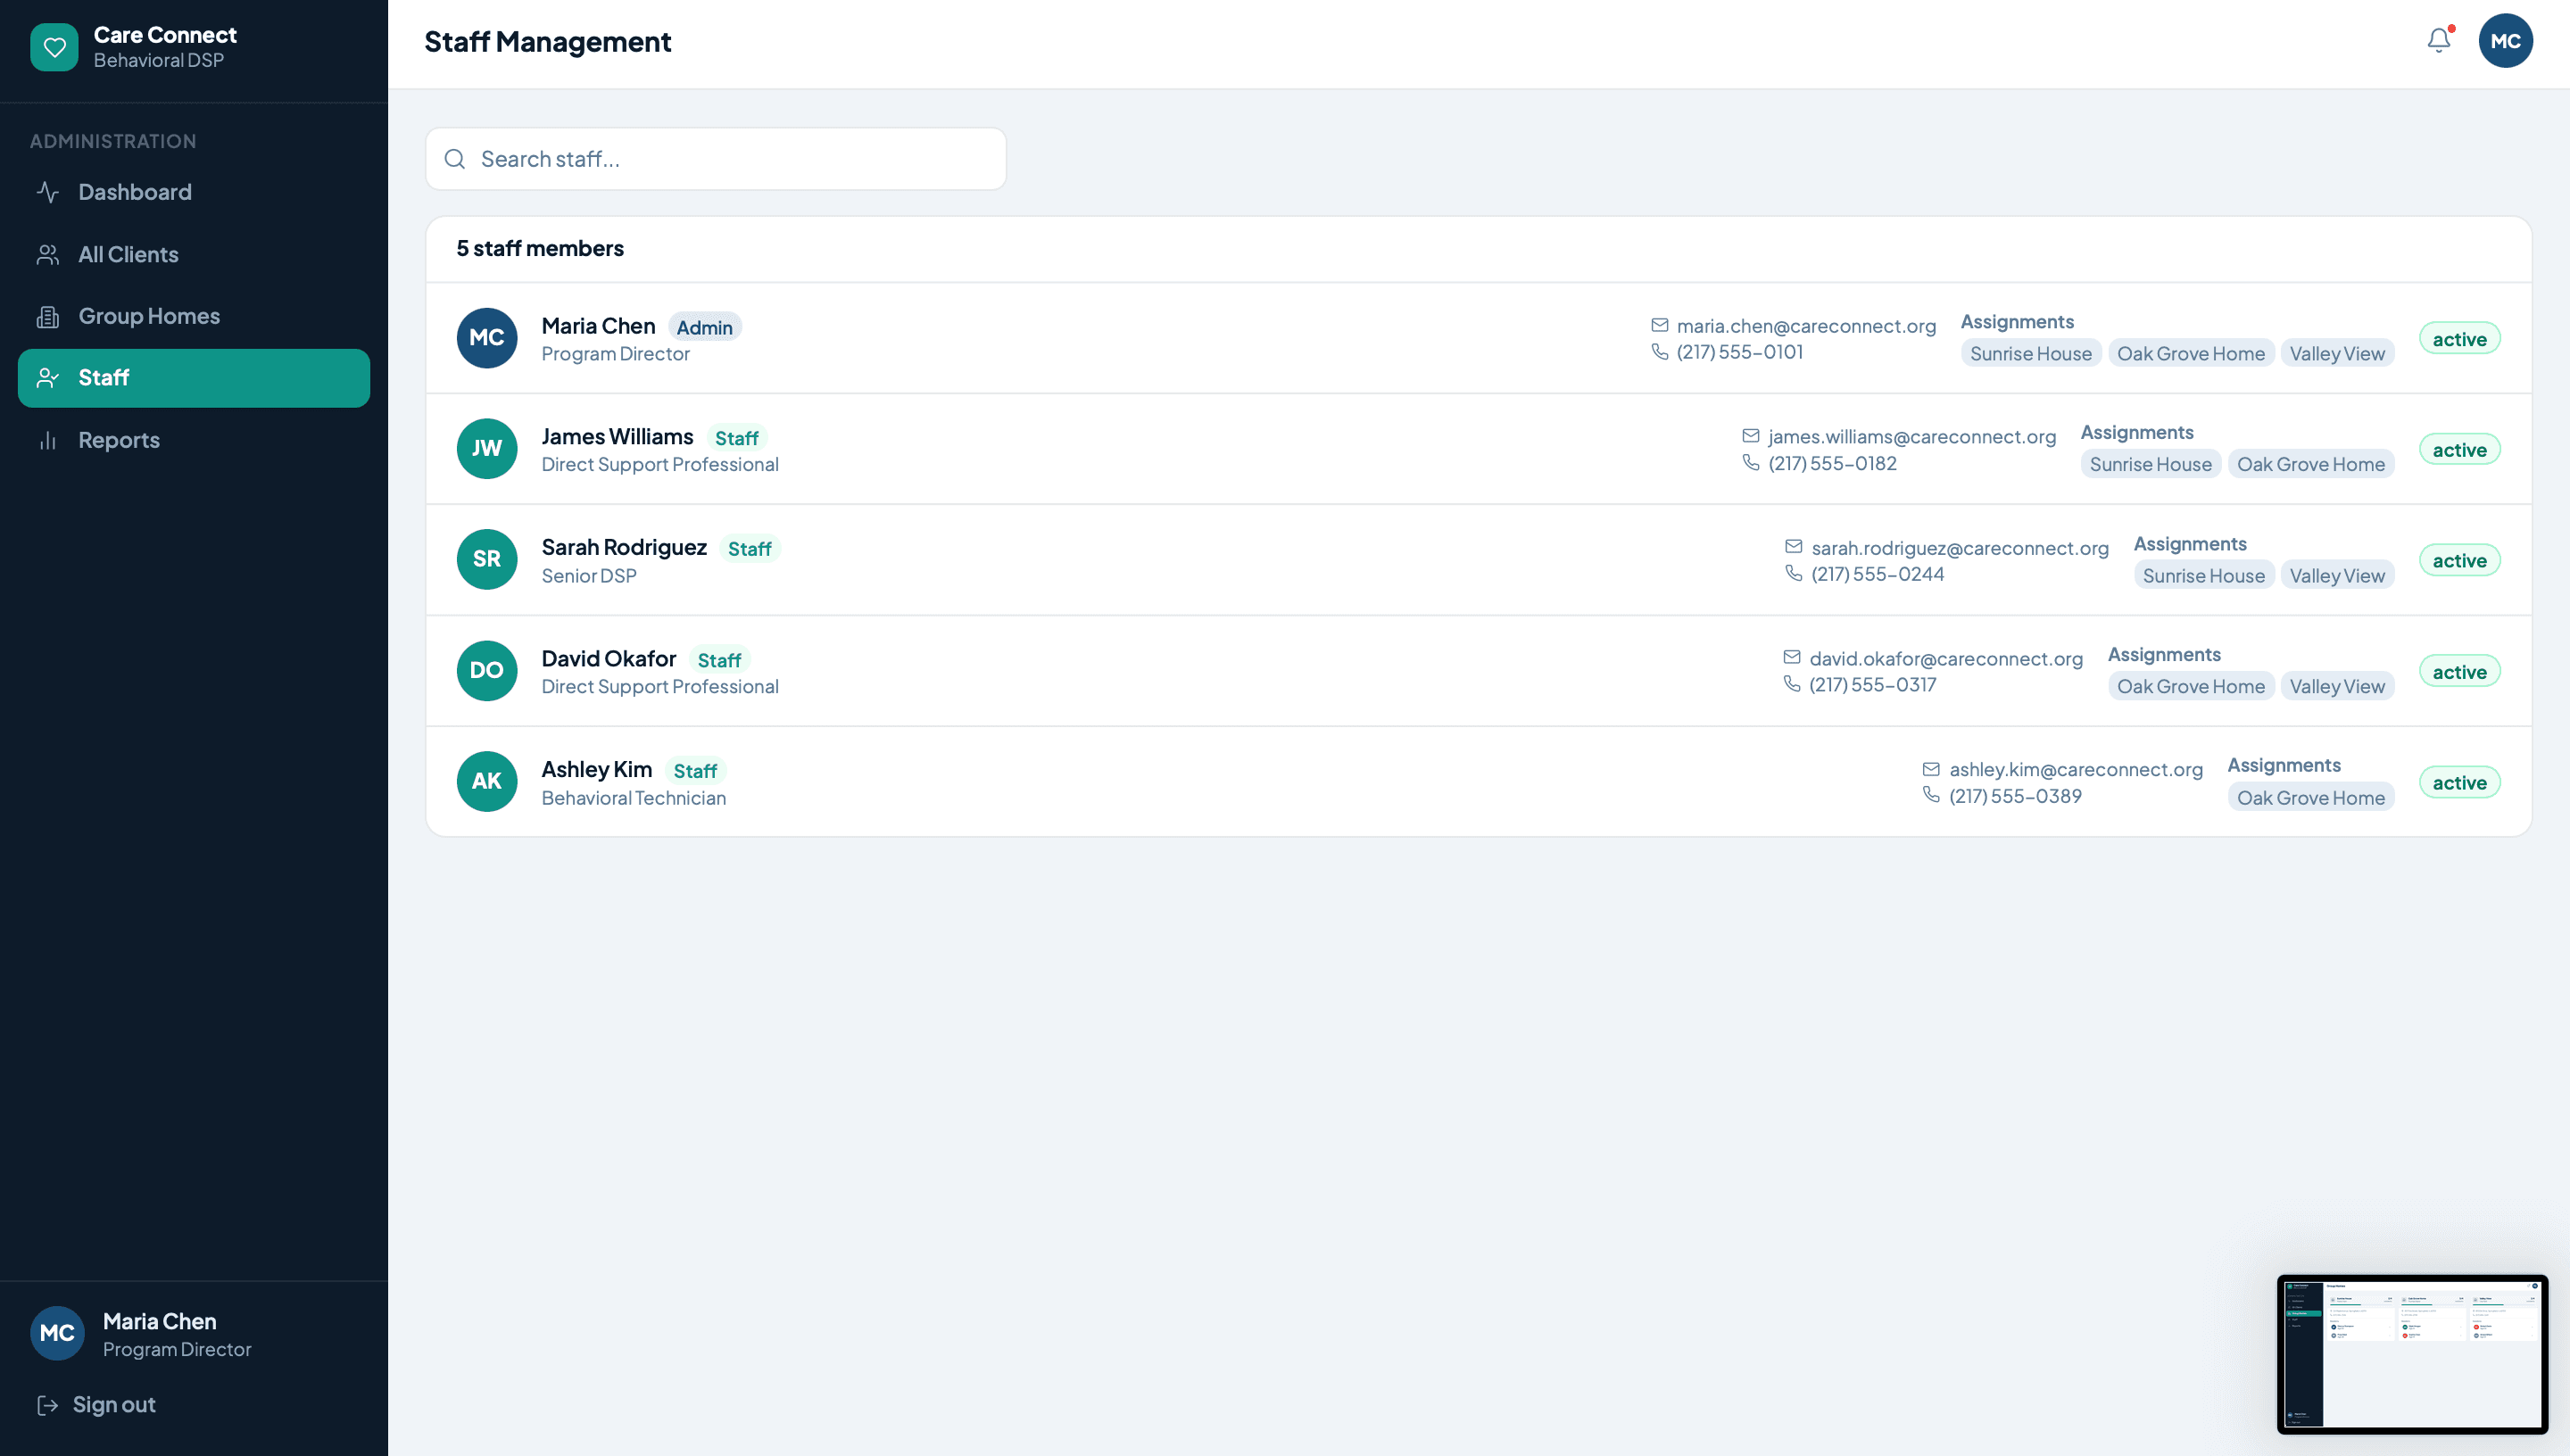
Task: Click James Williams' Oak Grove Home tag
Action: [2311, 465]
